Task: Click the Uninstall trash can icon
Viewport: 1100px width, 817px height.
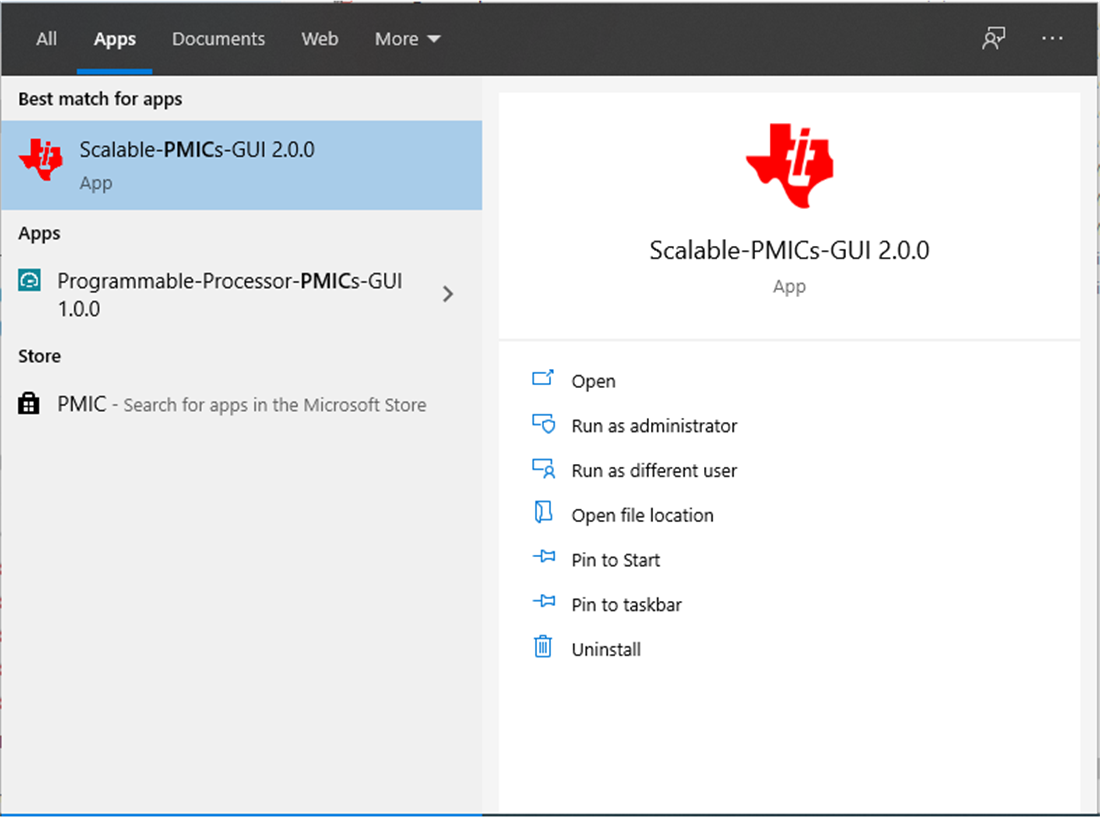Action: tap(543, 647)
